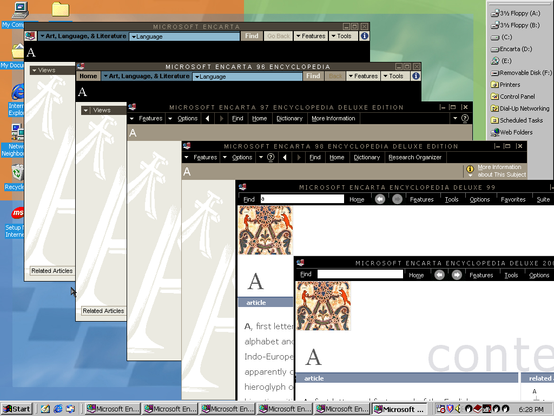Open Encarta (D:) drive
The width and height of the screenshot is (554, 416).
[x=512, y=49]
